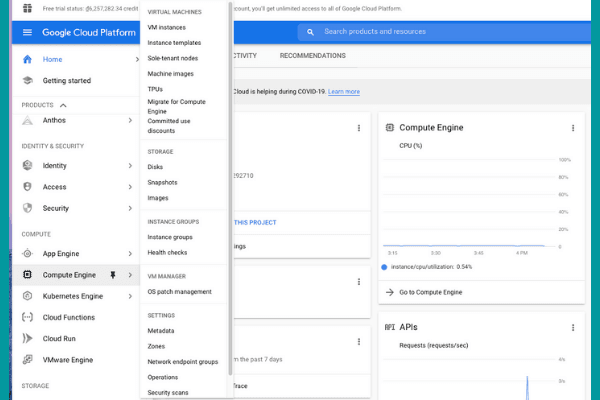600x400 pixels.
Task: Click the Getting started graduation cap icon
Action: pyautogui.click(x=27, y=80)
